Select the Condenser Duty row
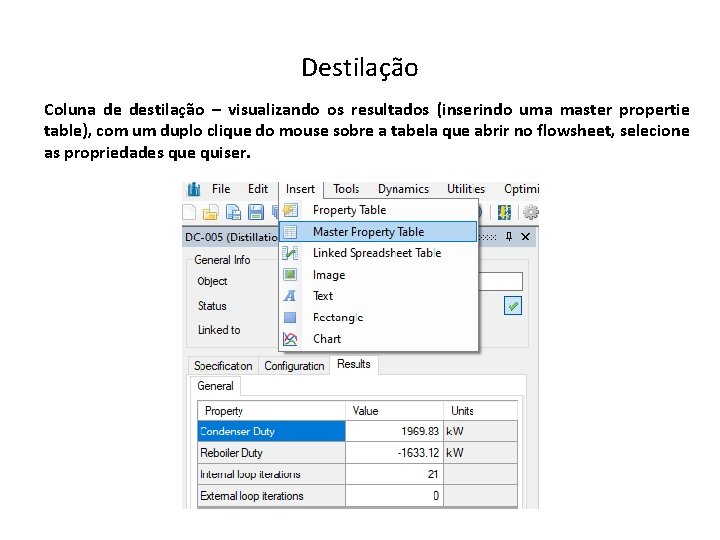Screen dimensions: 720x540 (x=357, y=431)
